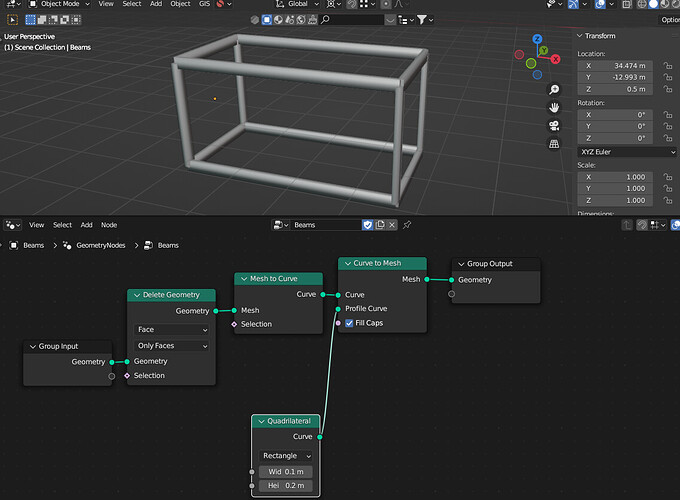
Task: Lock the Rotation Y value
Action: tap(668, 127)
